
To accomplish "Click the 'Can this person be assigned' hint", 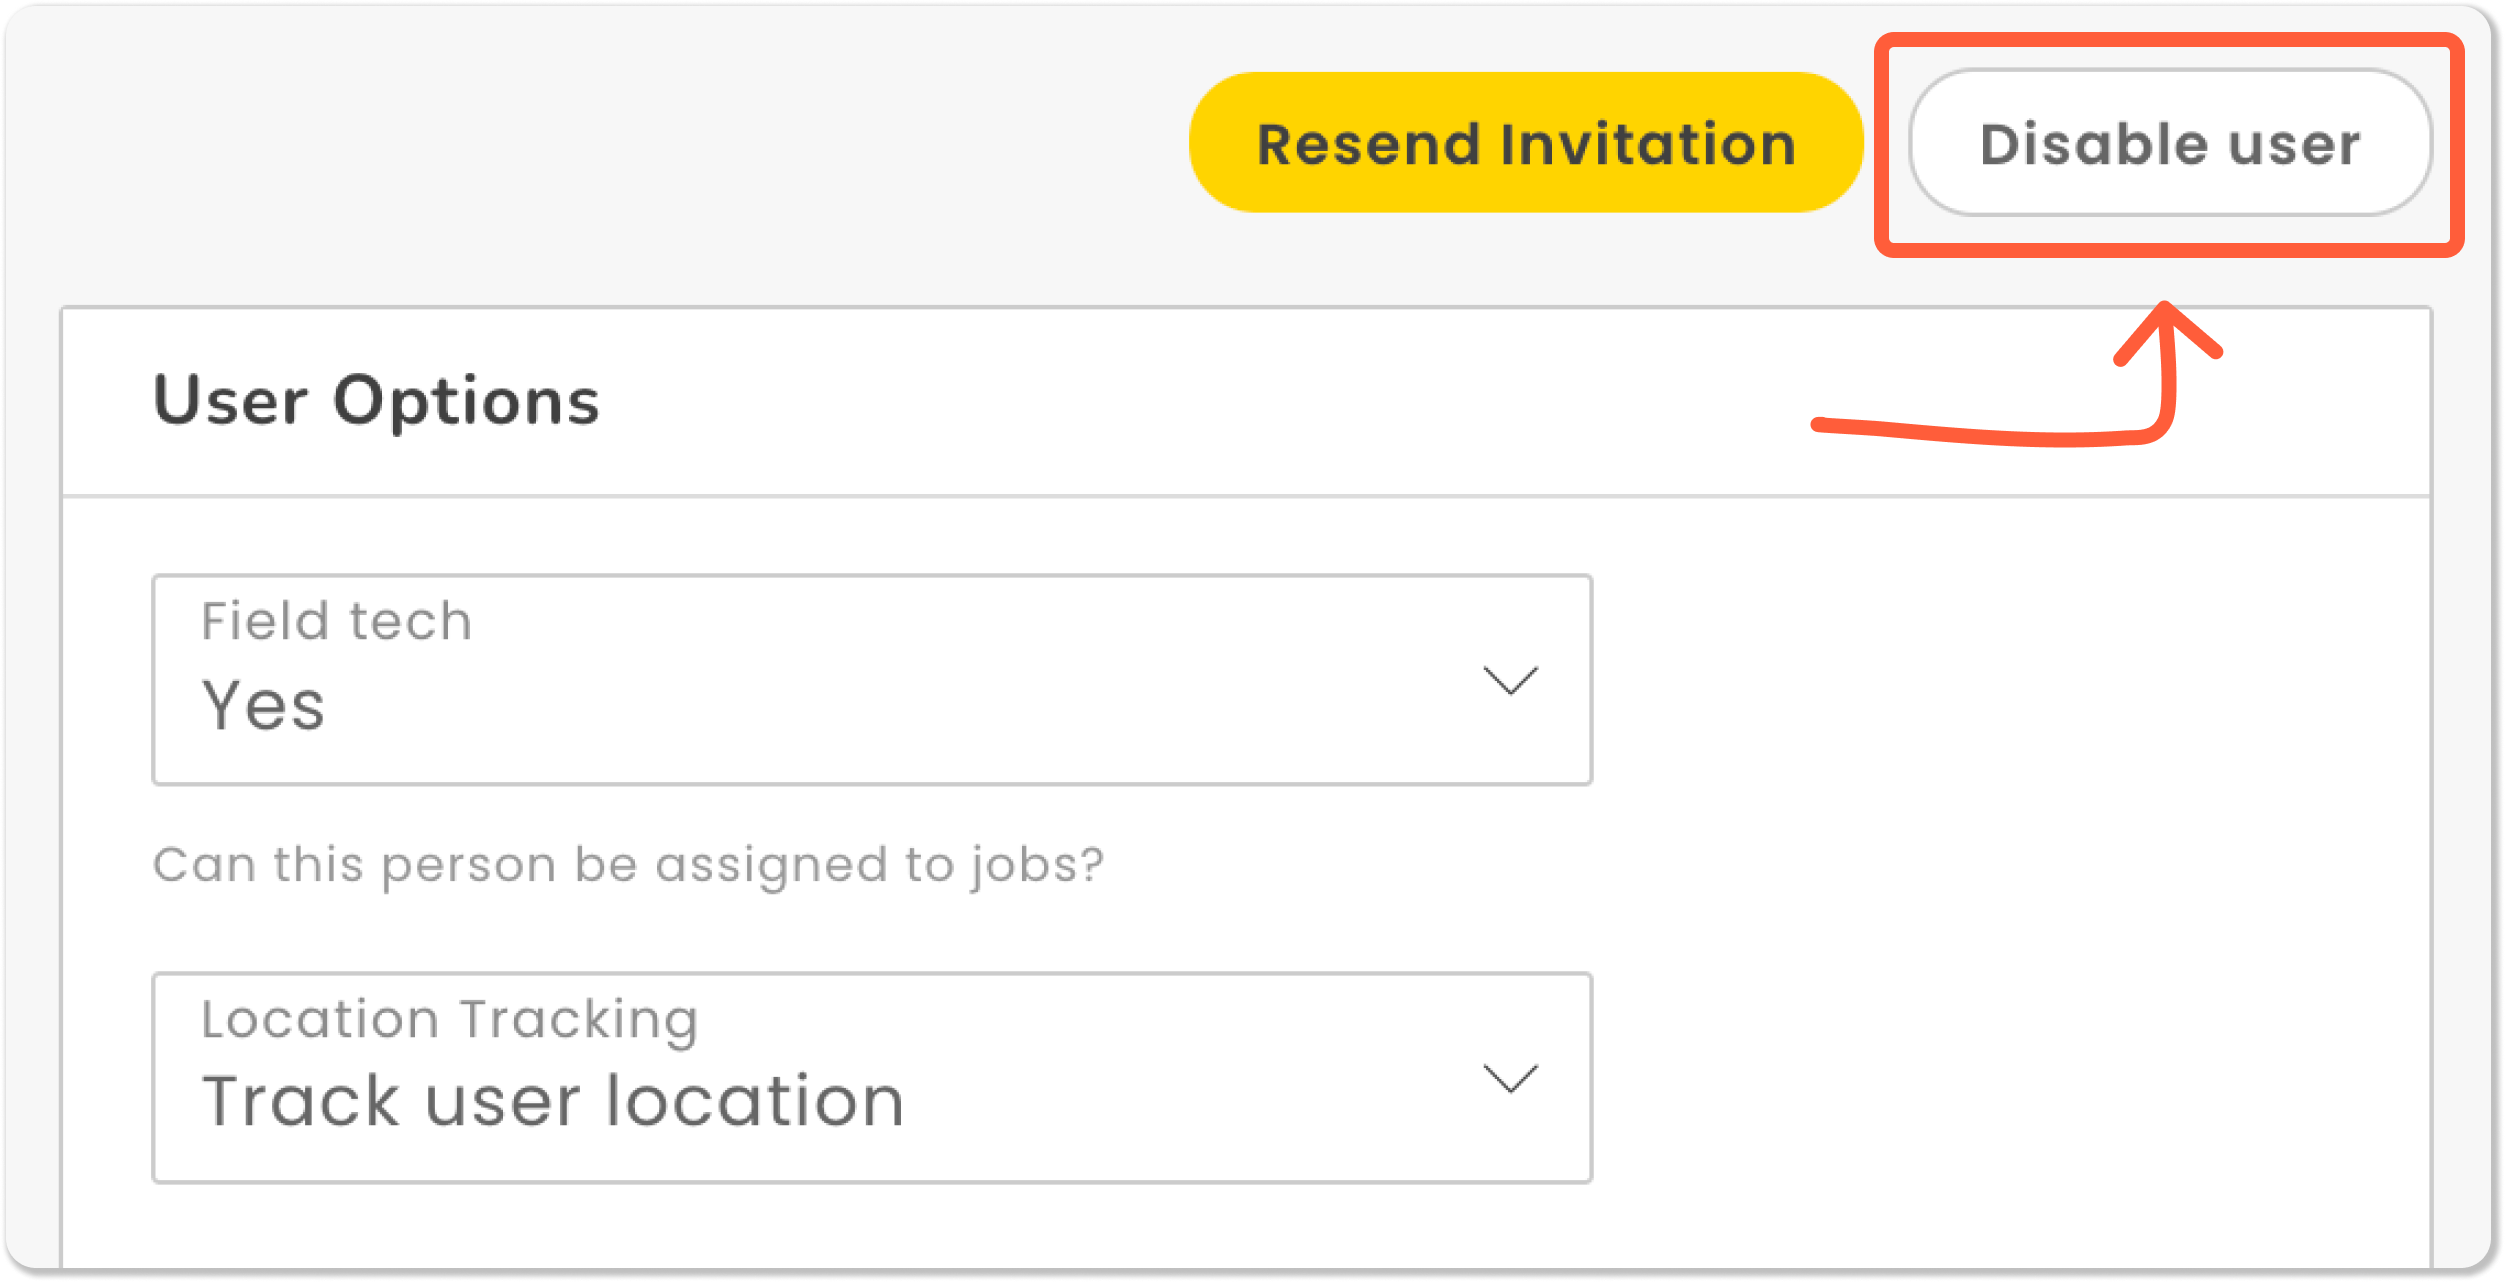I will pos(628,864).
